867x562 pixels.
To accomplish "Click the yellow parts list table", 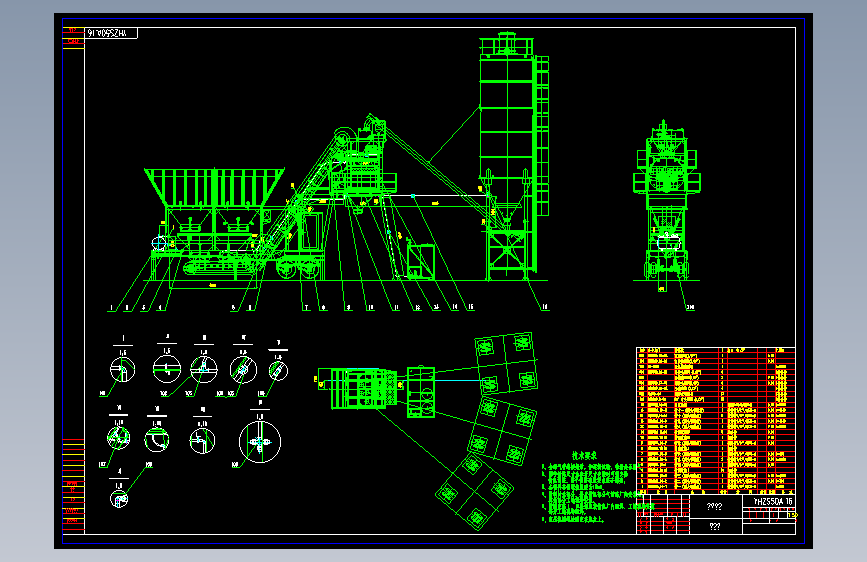I will [x=716, y=420].
